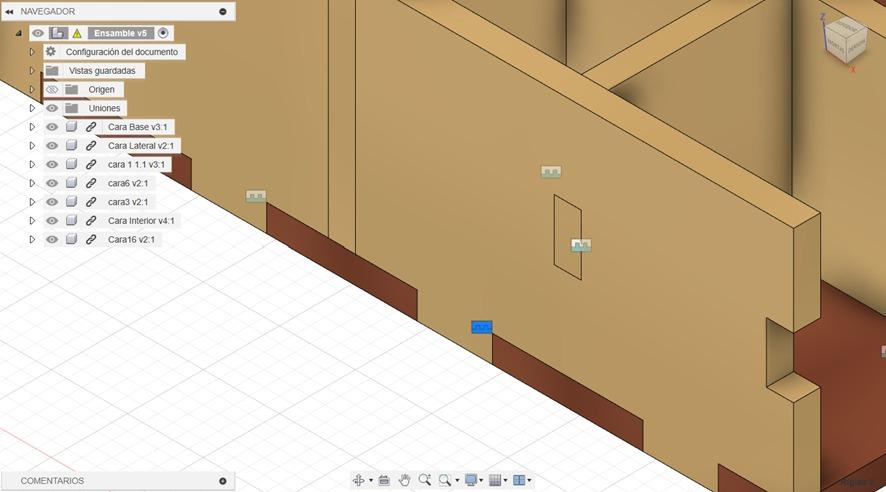This screenshot has width=886, height=492.
Task: Click the component cube icon of cara3 v2:1
Action: click(x=71, y=202)
